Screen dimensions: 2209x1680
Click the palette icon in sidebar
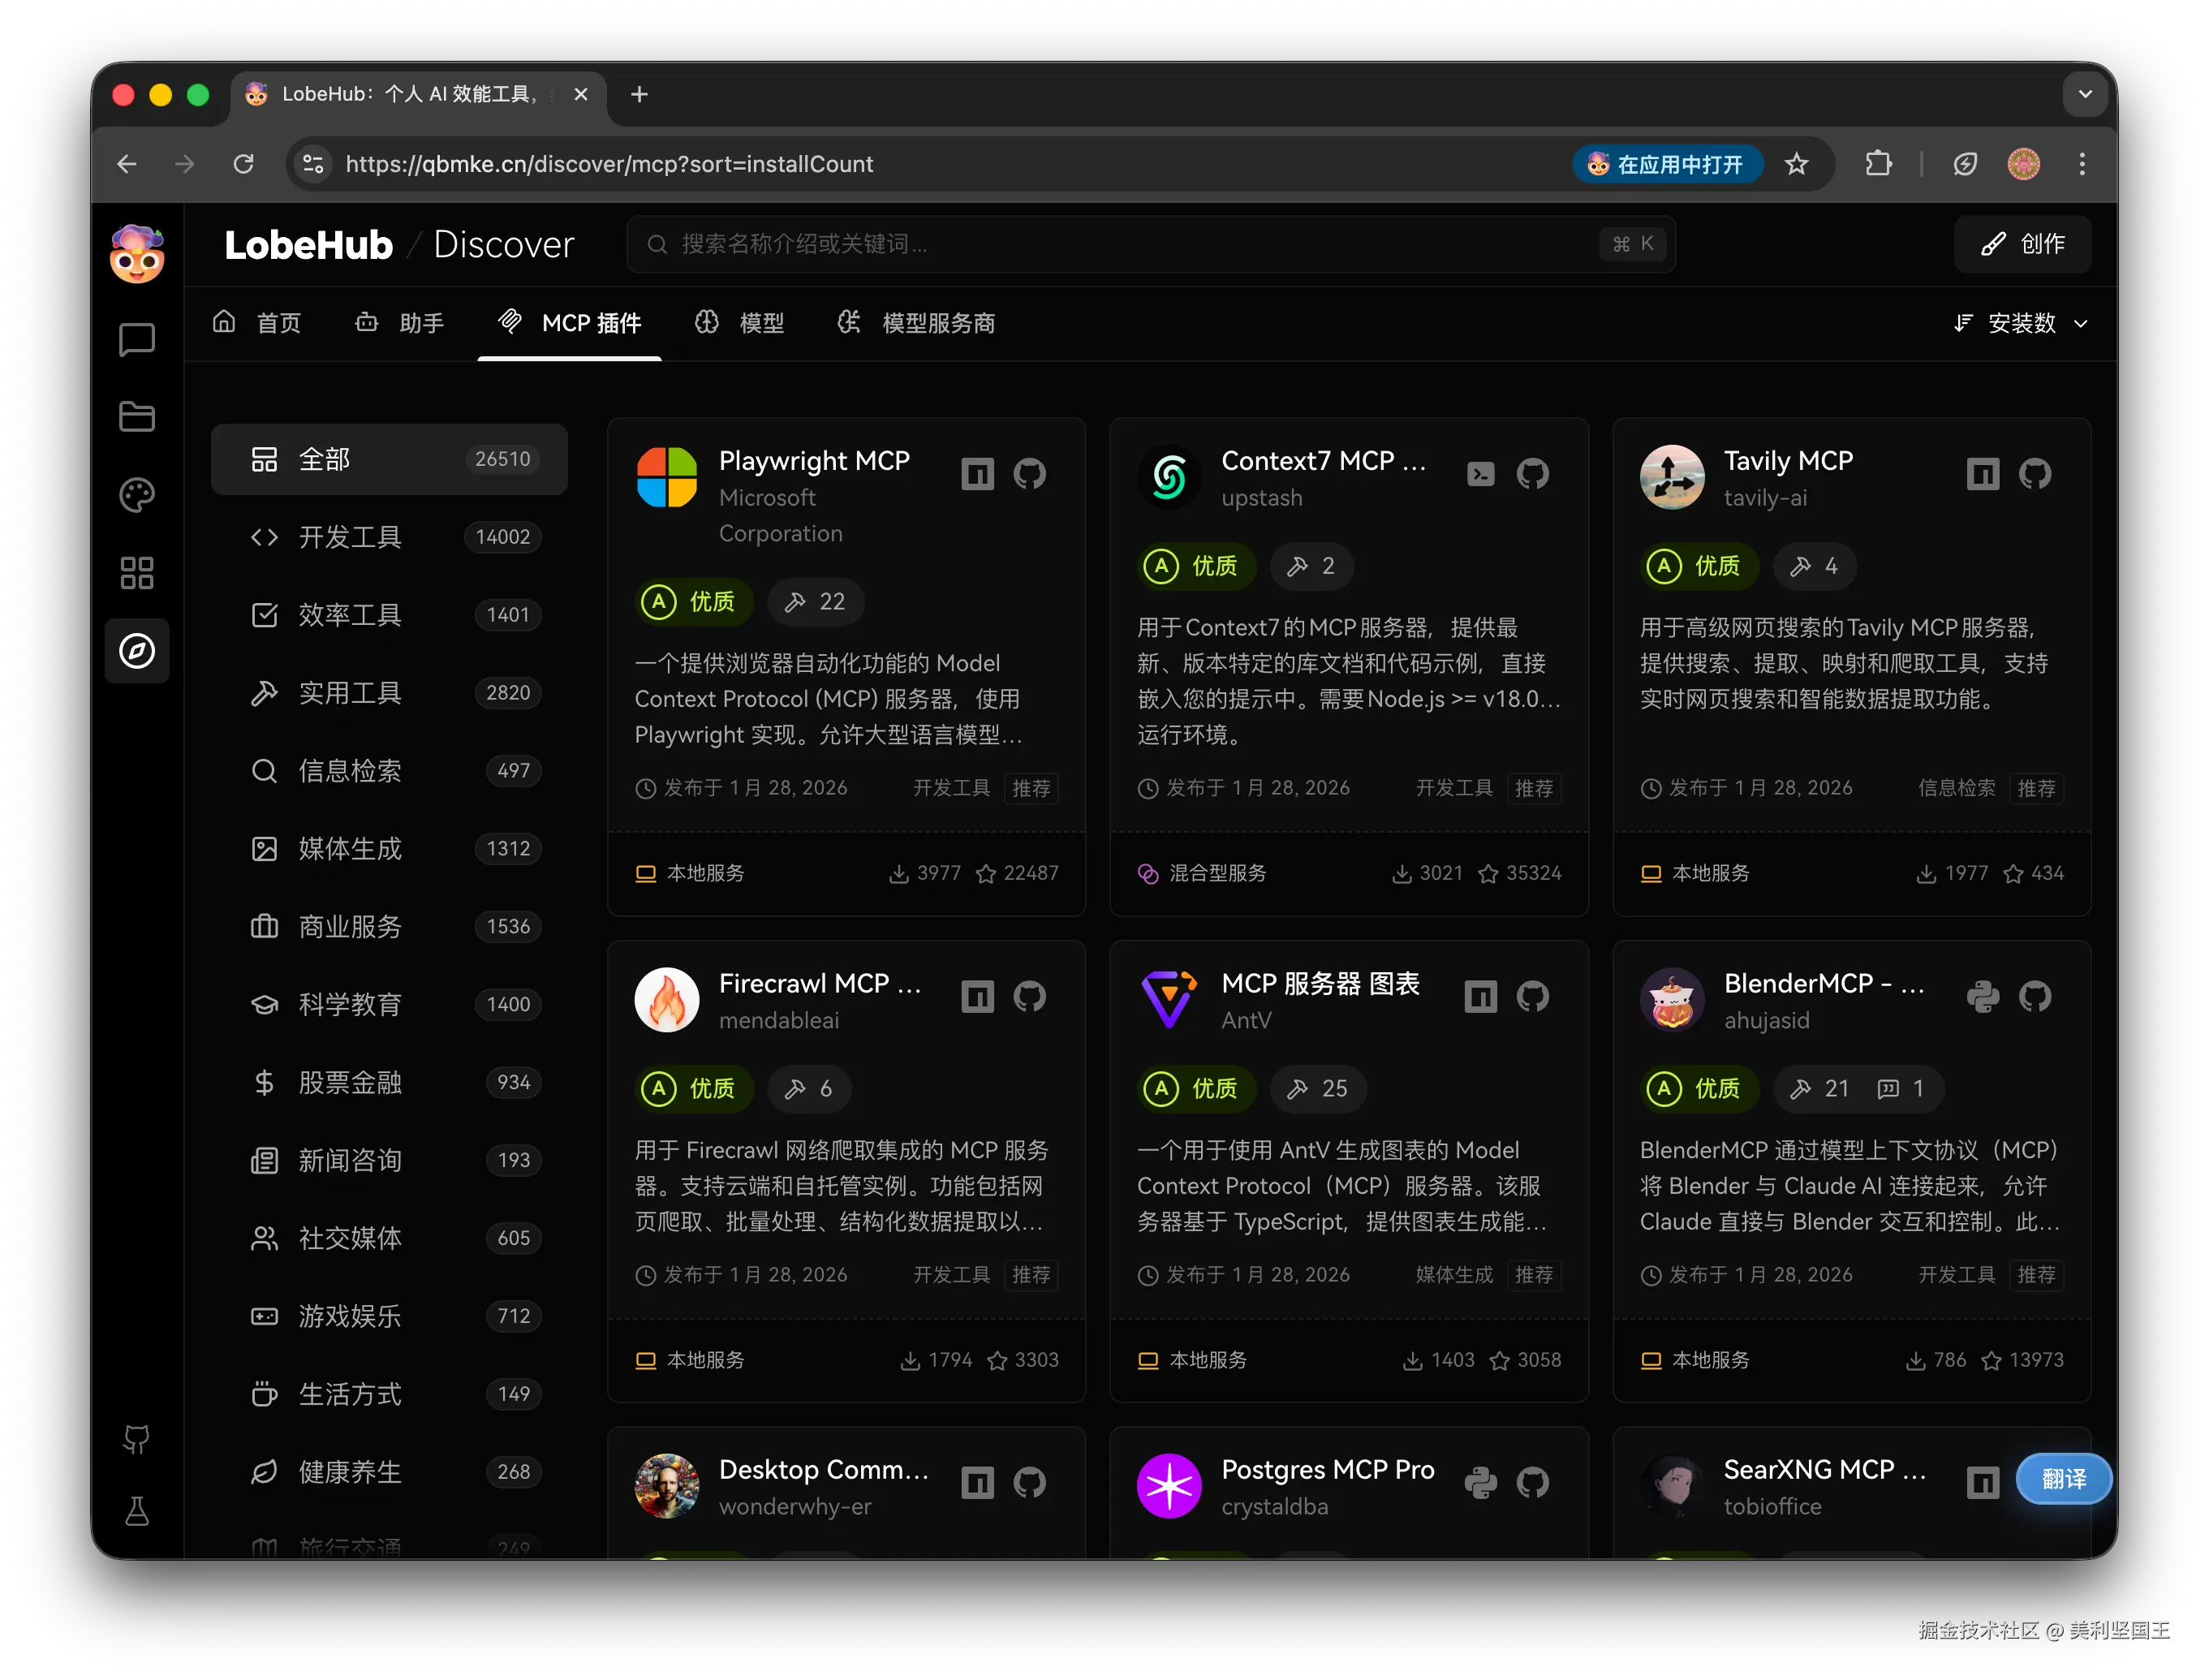click(x=137, y=495)
